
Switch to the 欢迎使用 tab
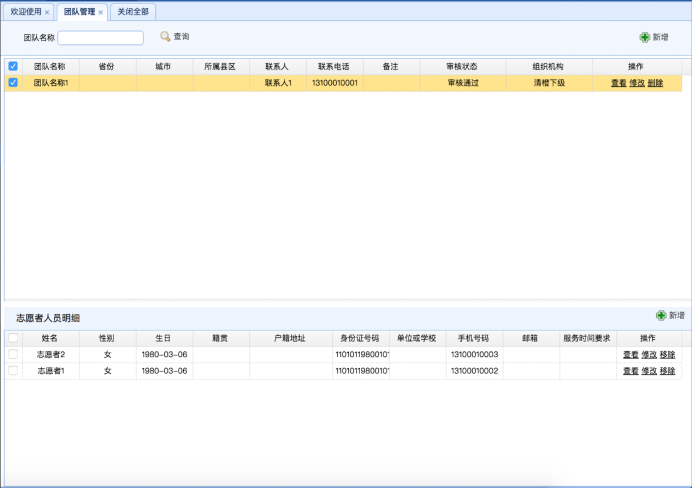25,12
